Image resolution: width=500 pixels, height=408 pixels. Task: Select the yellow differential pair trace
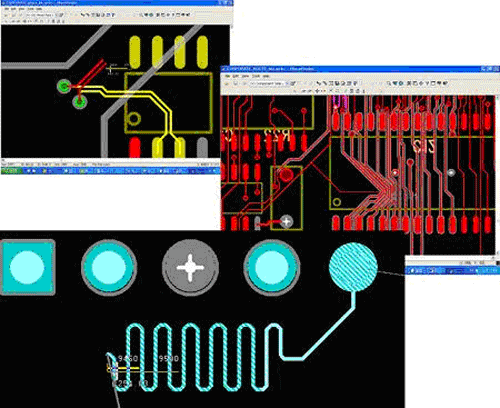pos(140,93)
